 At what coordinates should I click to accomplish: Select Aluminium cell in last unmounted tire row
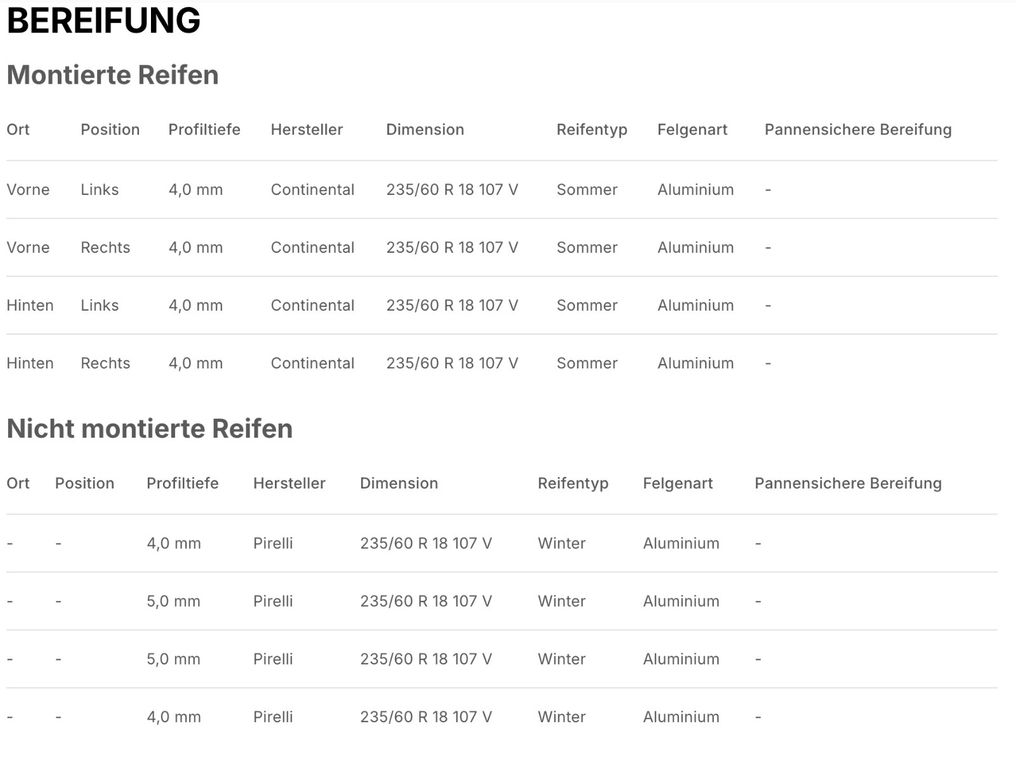(681, 718)
